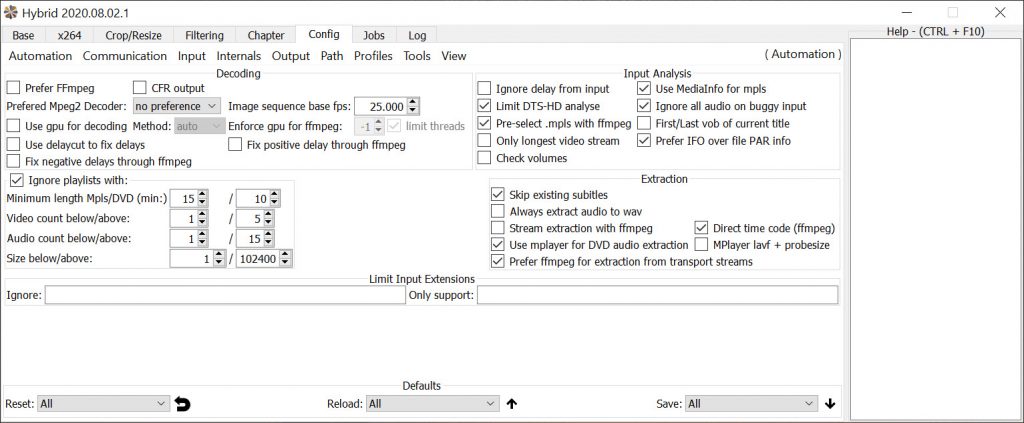The image size is (1024, 423).
Task: Open the decoding Method auto dropdown
Action: 200,126
